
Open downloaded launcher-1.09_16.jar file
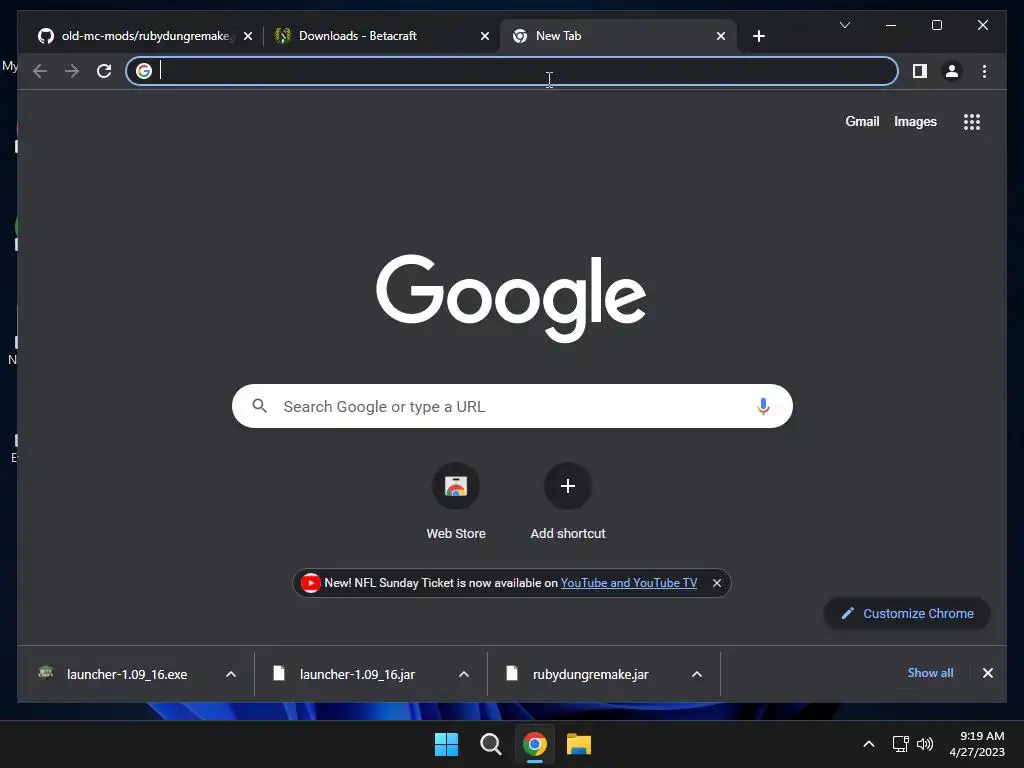click(357, 674)
